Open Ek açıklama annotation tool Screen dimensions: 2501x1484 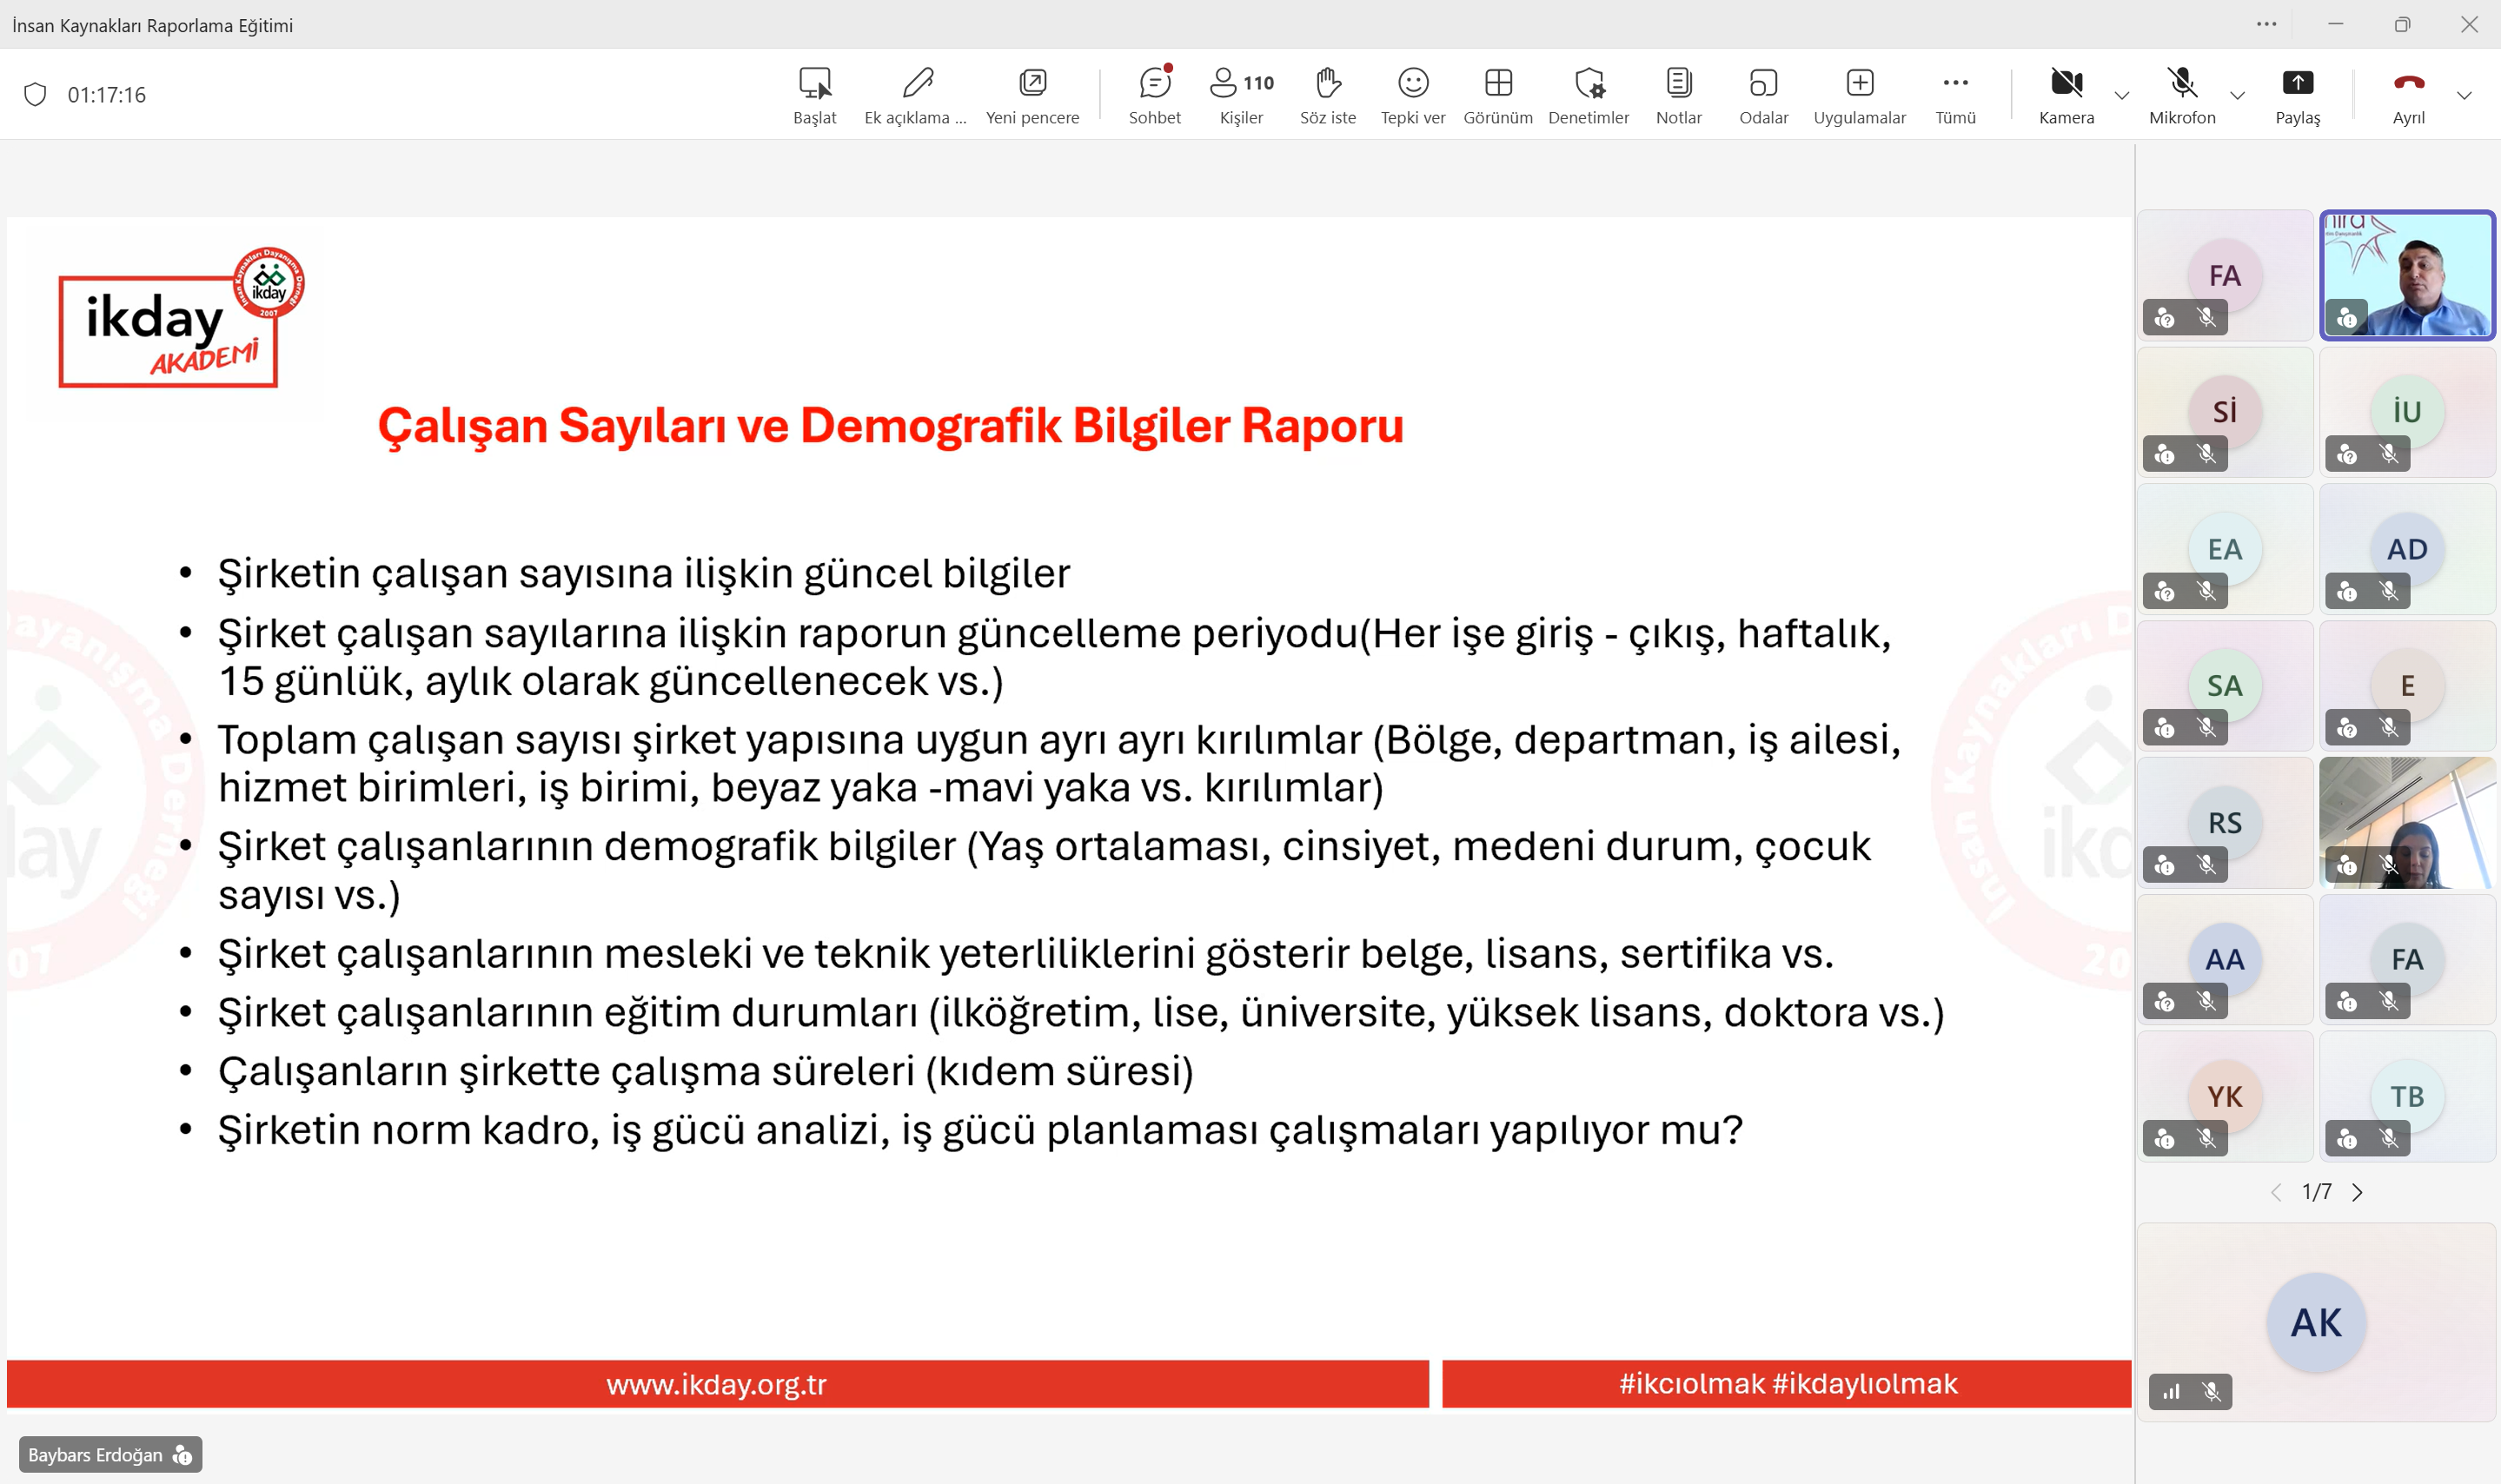click(915, 96)
